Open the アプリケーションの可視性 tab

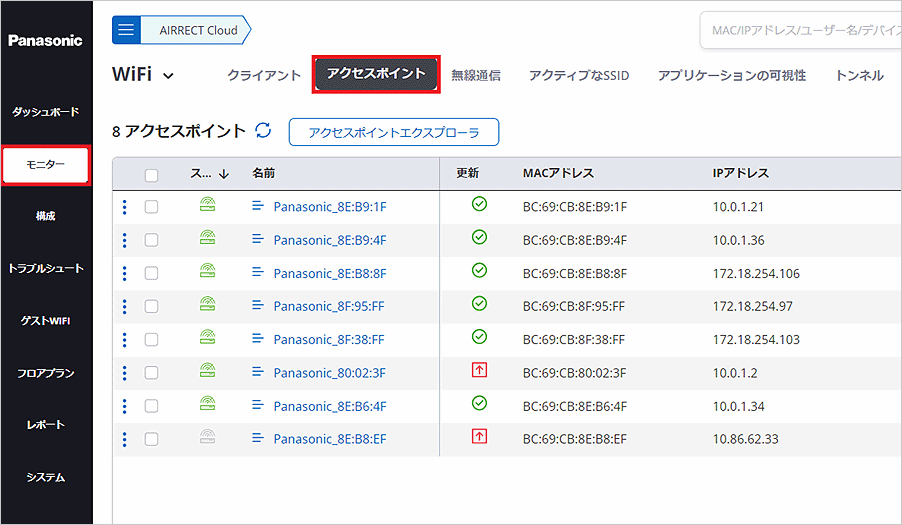click(x=732, y=75)
